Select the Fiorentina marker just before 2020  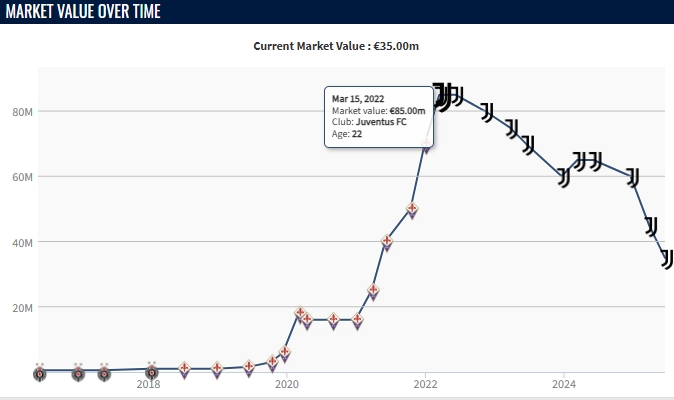(x=272, y=362)
